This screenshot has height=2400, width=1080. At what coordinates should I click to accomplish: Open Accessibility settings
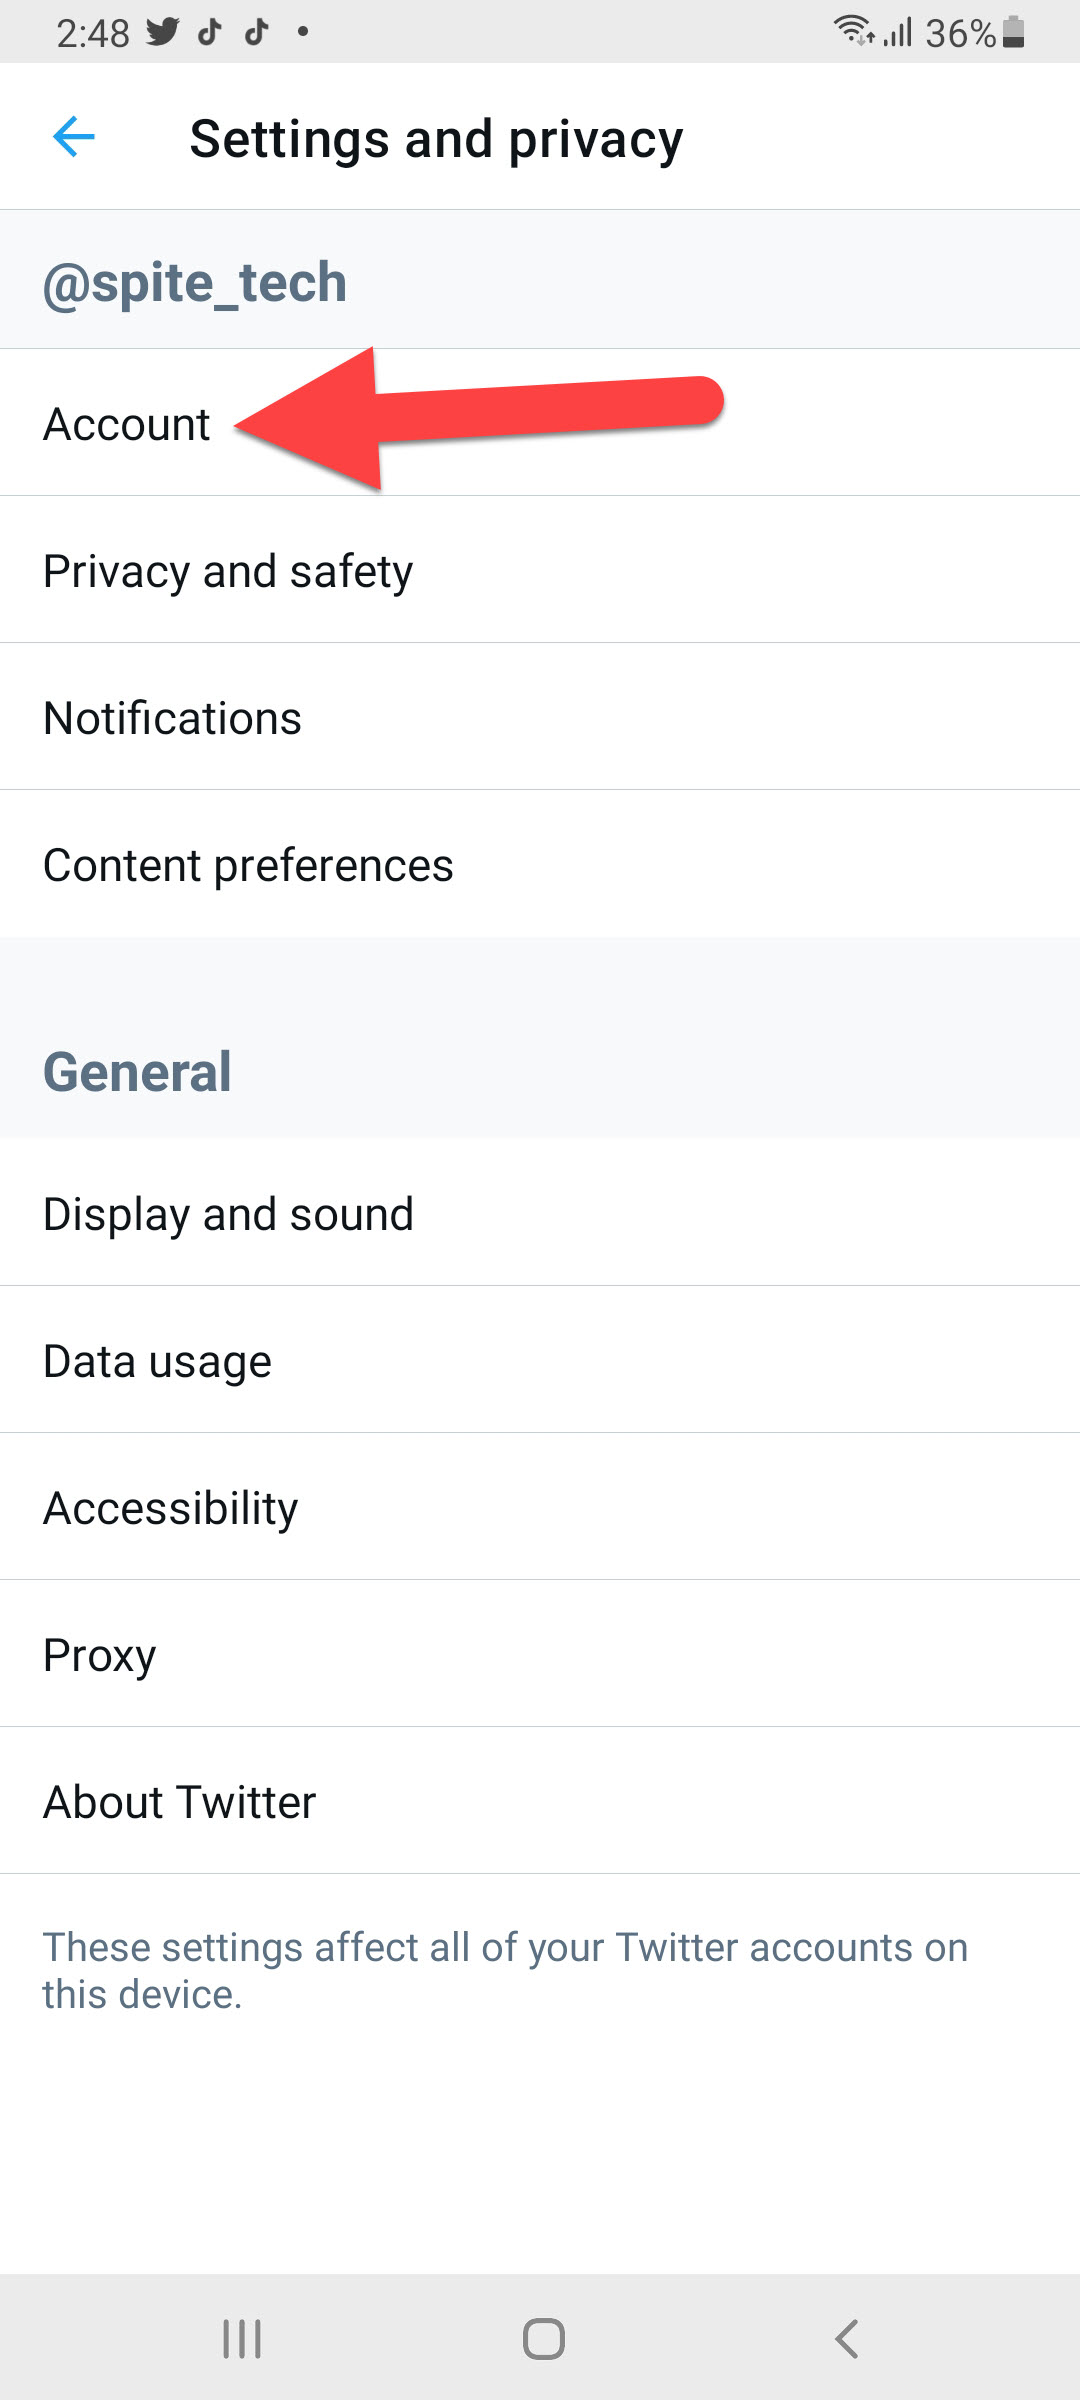171,1508
